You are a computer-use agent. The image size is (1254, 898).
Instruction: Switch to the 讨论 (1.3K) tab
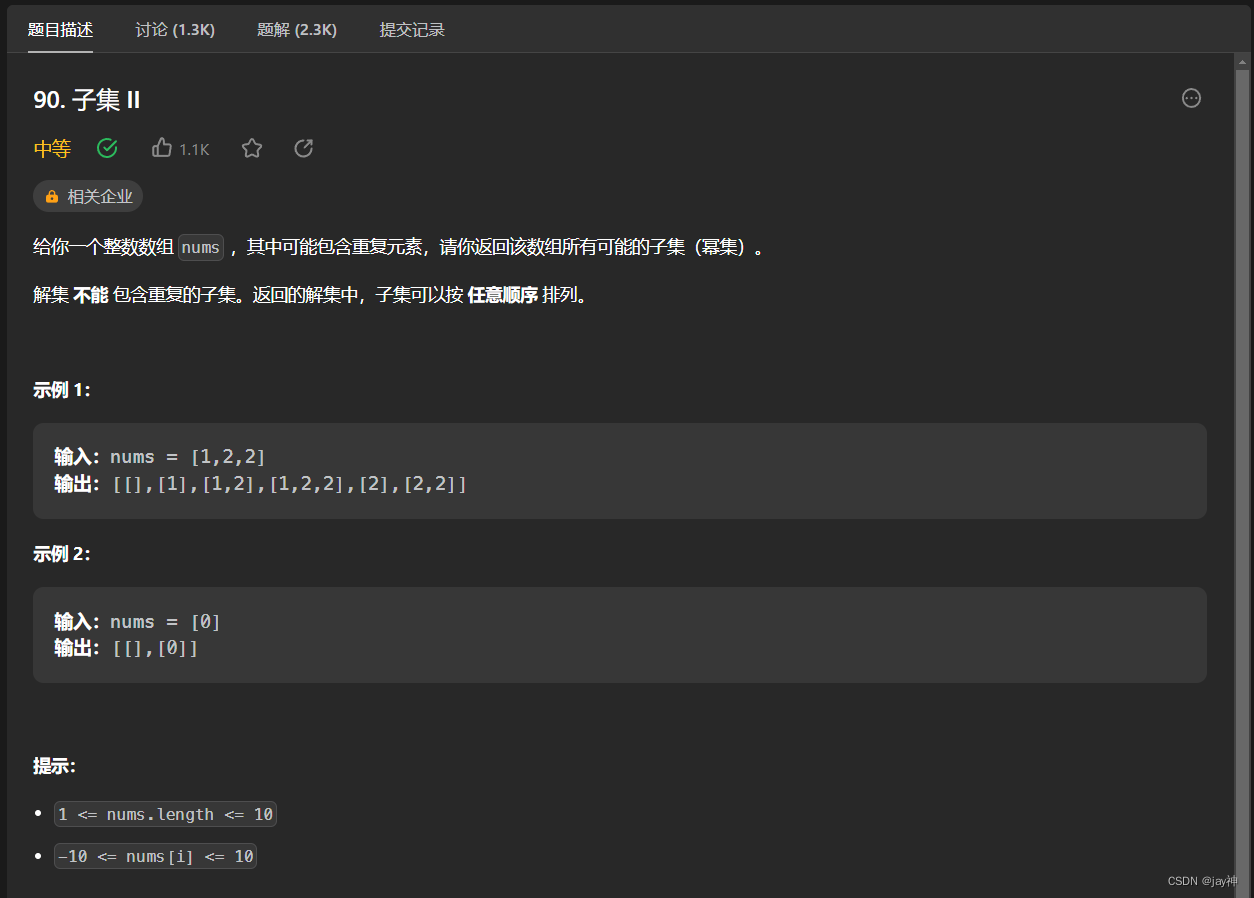tap(174, 29)
